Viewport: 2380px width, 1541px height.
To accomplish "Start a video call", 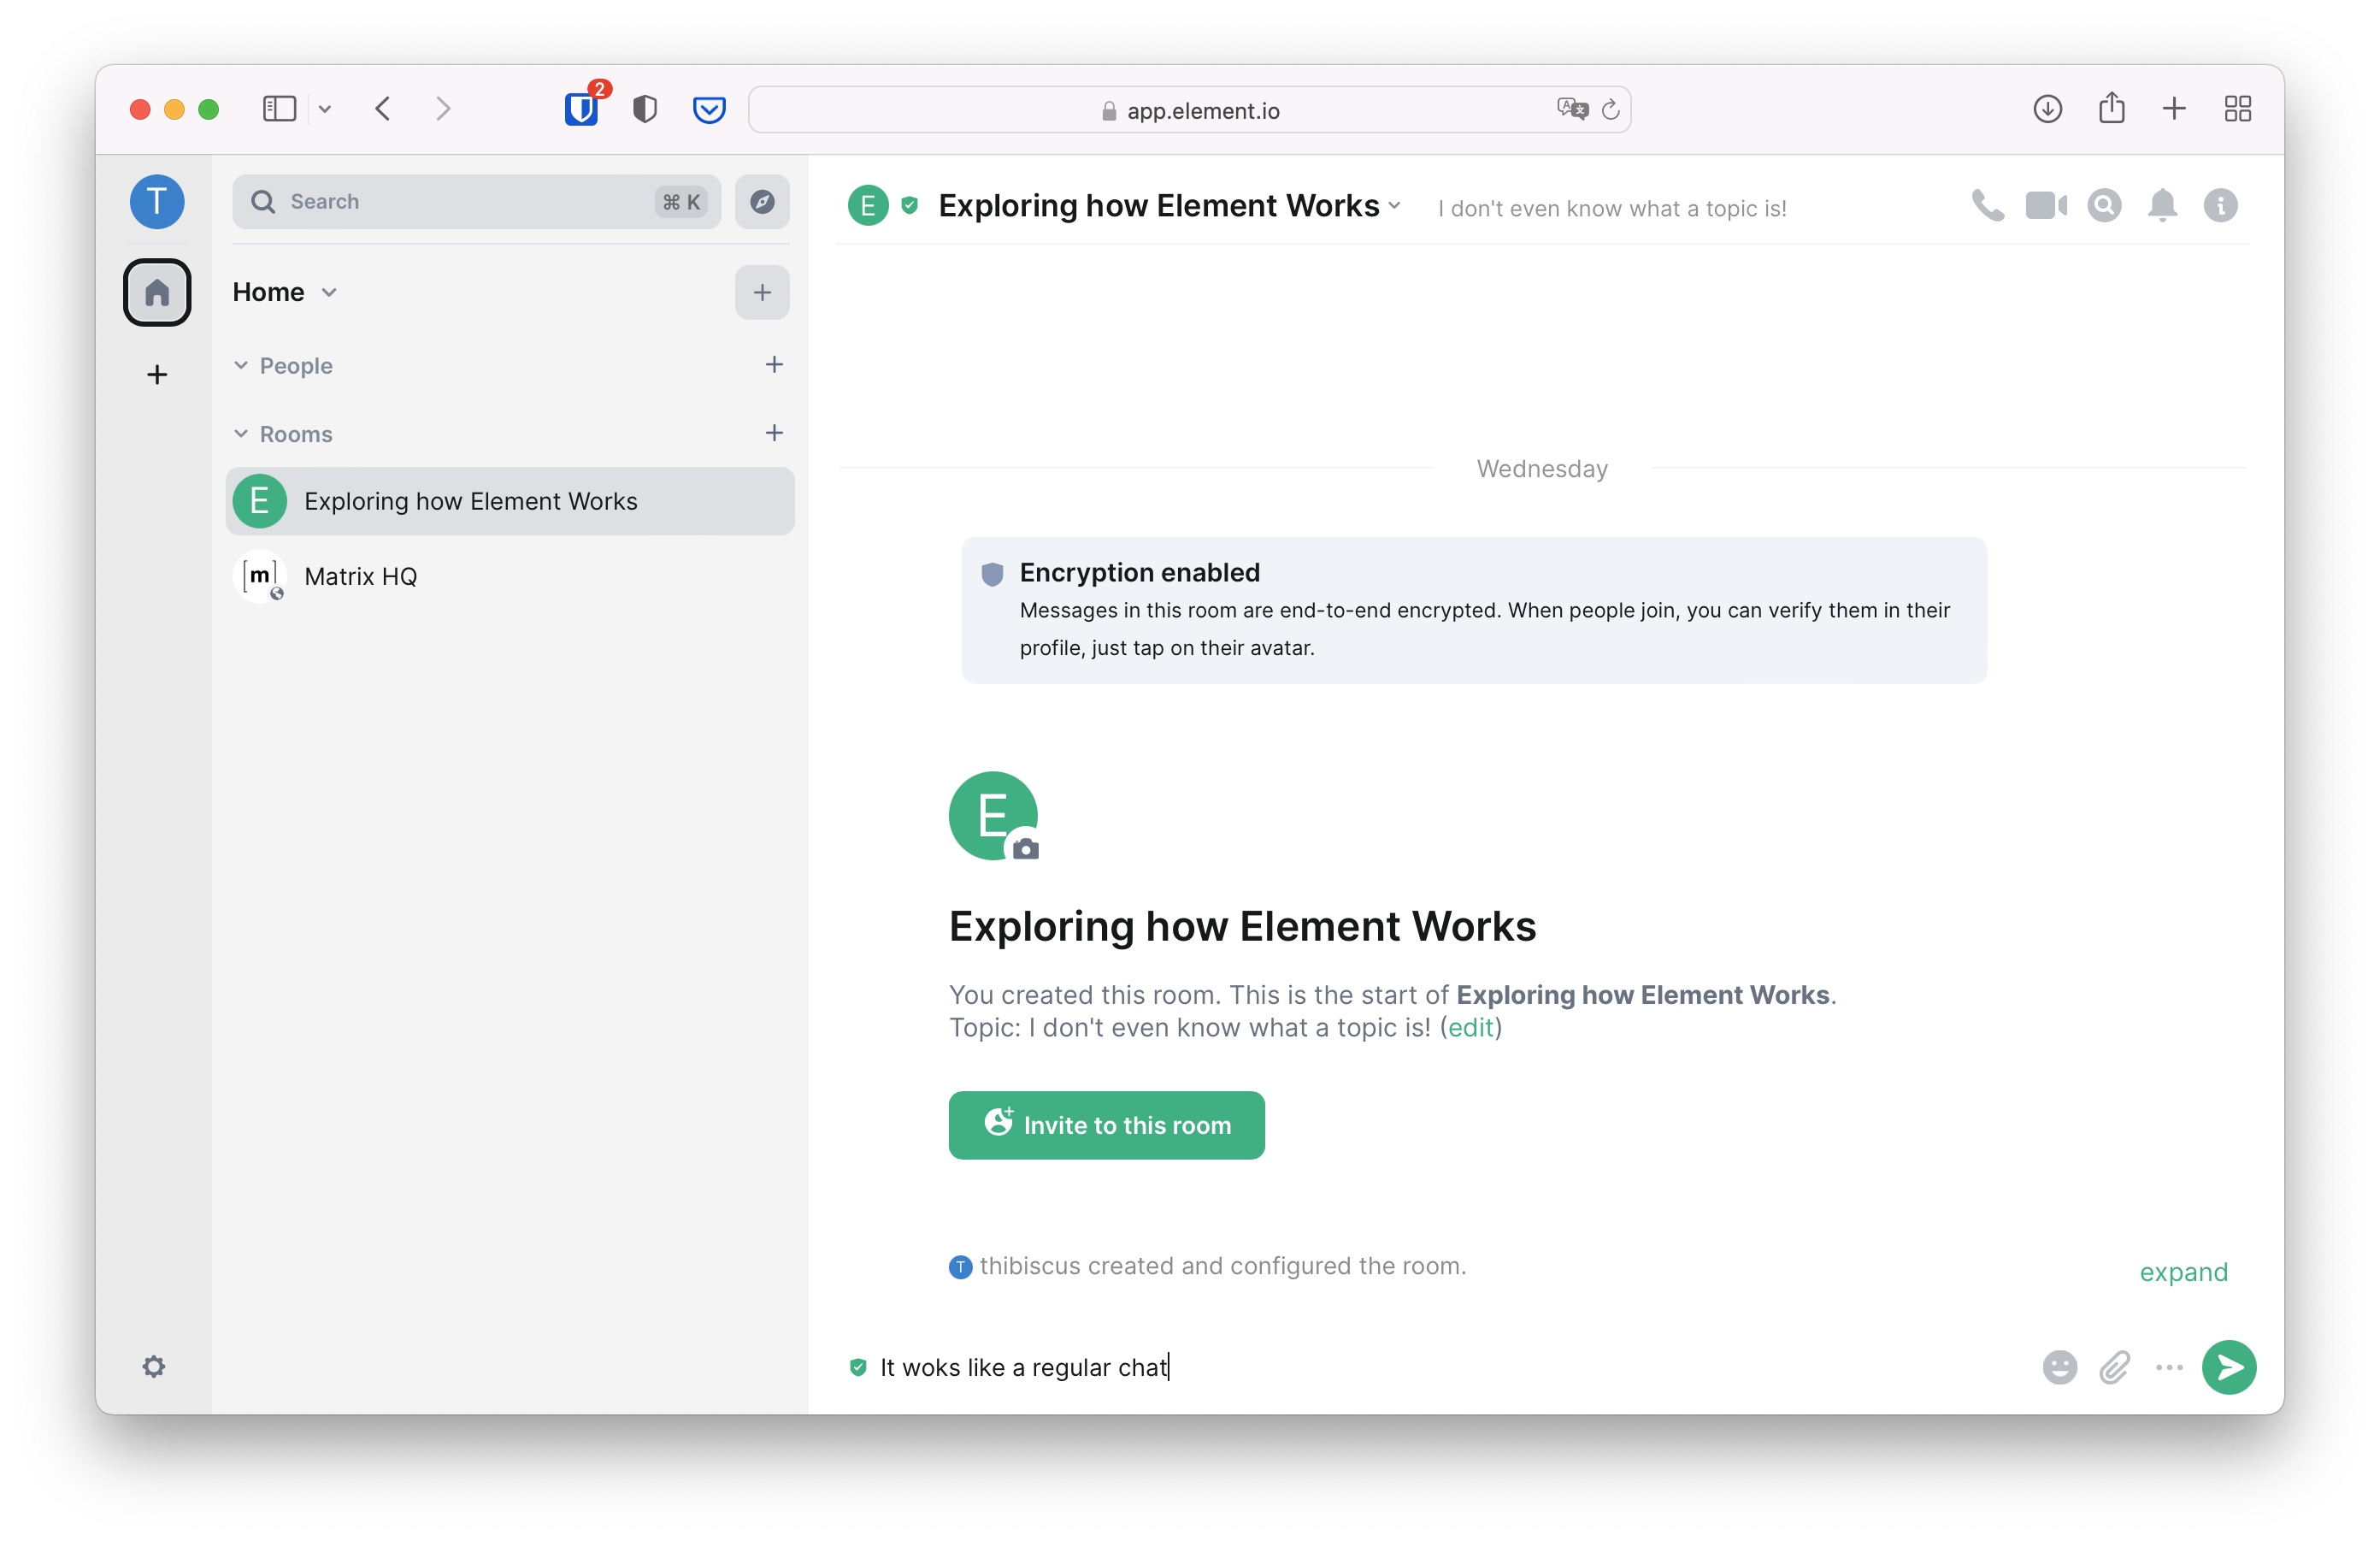I will 2046,205.
